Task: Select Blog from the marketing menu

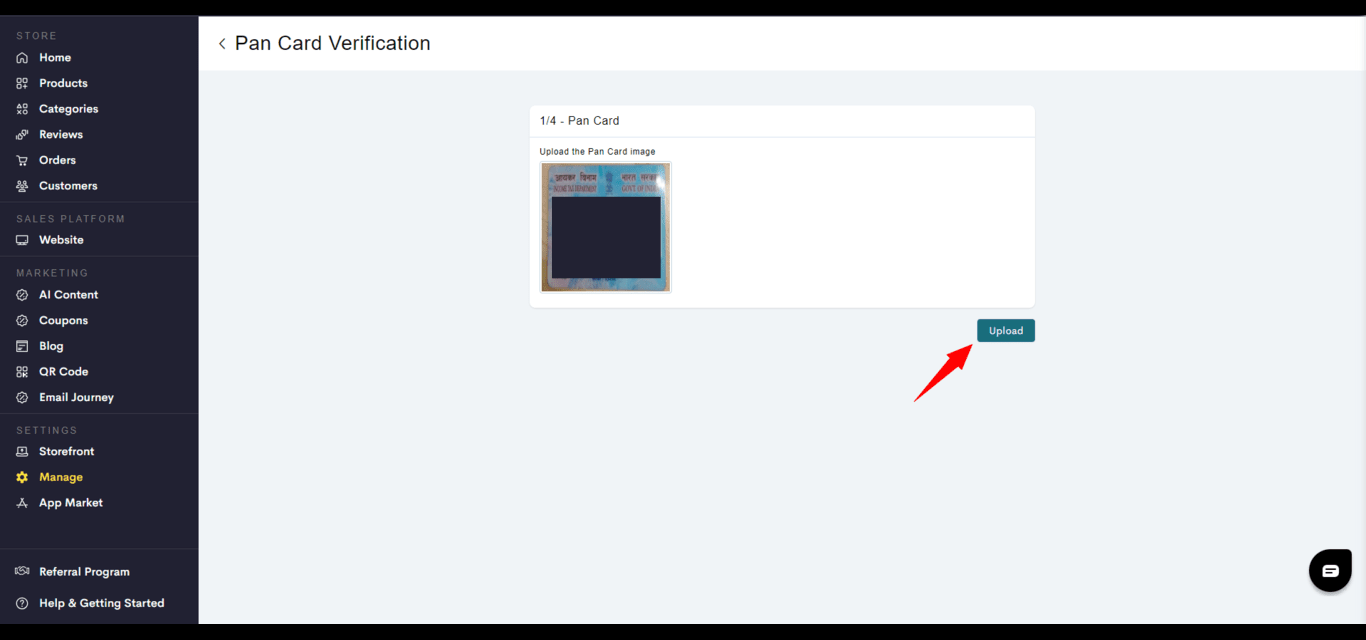Action: pos(51,346)
